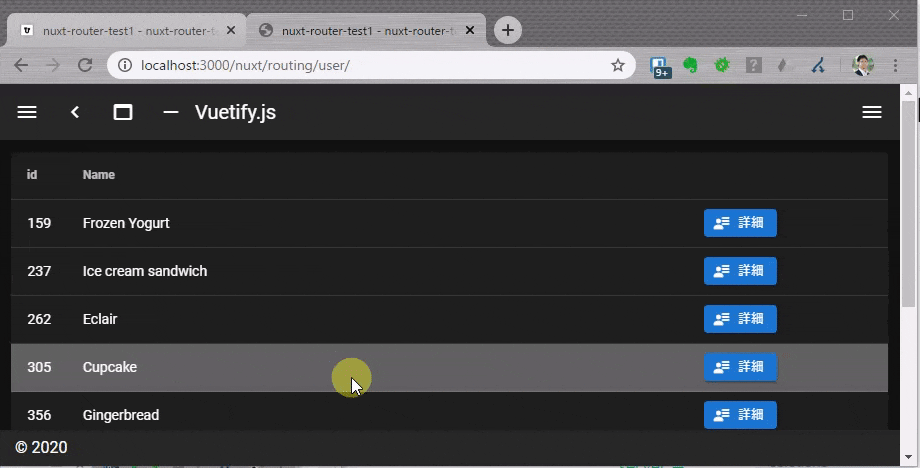Open 詳細 for the Eclair row
Image resolution: width=920 pixels, height=468 pixels.
[x=740, y=319]
